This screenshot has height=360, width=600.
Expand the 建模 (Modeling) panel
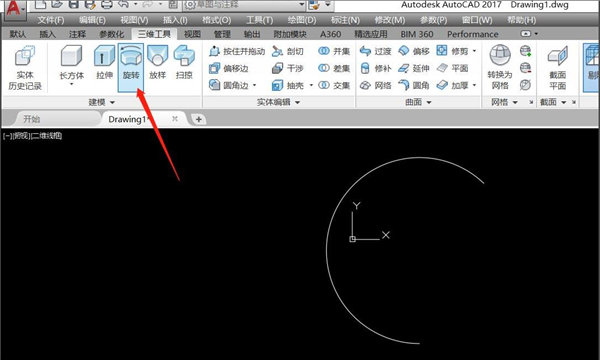pyautogui.click(x=101, y=102)
